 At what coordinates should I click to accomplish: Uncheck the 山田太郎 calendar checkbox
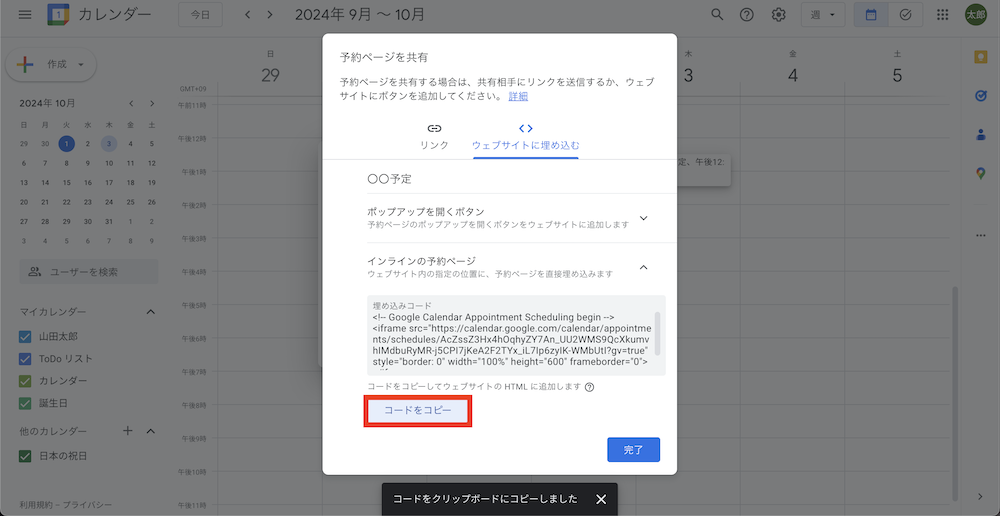click(27, 336)
